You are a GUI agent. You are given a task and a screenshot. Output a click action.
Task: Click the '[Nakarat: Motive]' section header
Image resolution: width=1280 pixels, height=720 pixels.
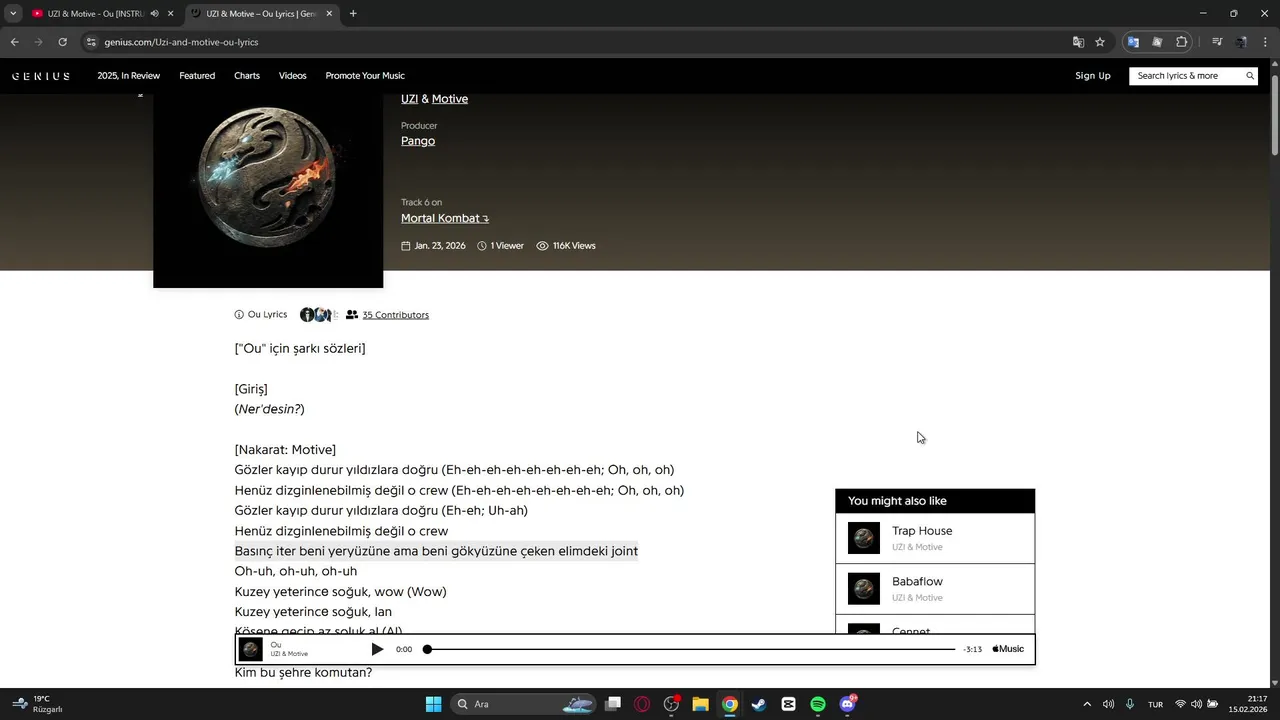click(285, 450)
